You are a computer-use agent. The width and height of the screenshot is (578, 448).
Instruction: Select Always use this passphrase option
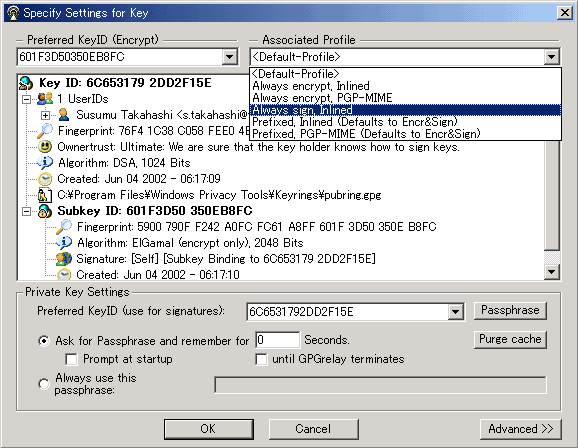coord(44,384)
